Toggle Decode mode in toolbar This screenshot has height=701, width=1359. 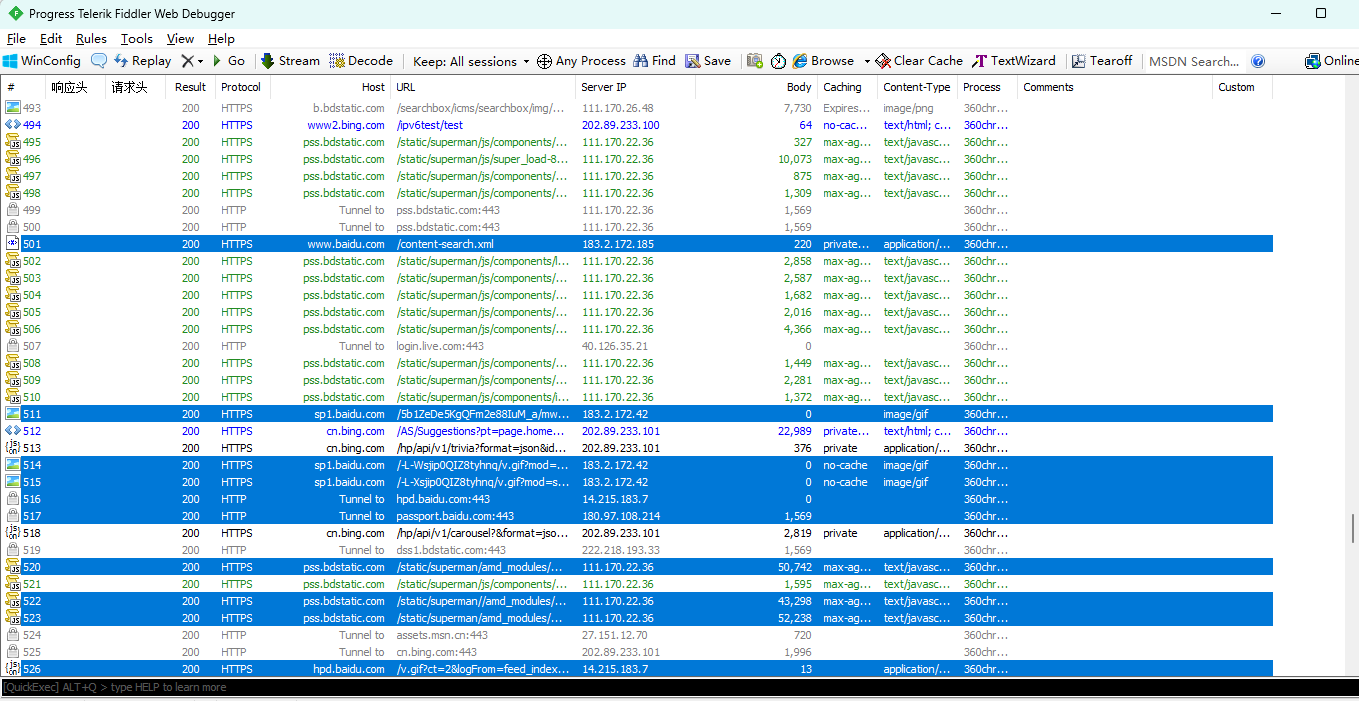click(361, 61)
